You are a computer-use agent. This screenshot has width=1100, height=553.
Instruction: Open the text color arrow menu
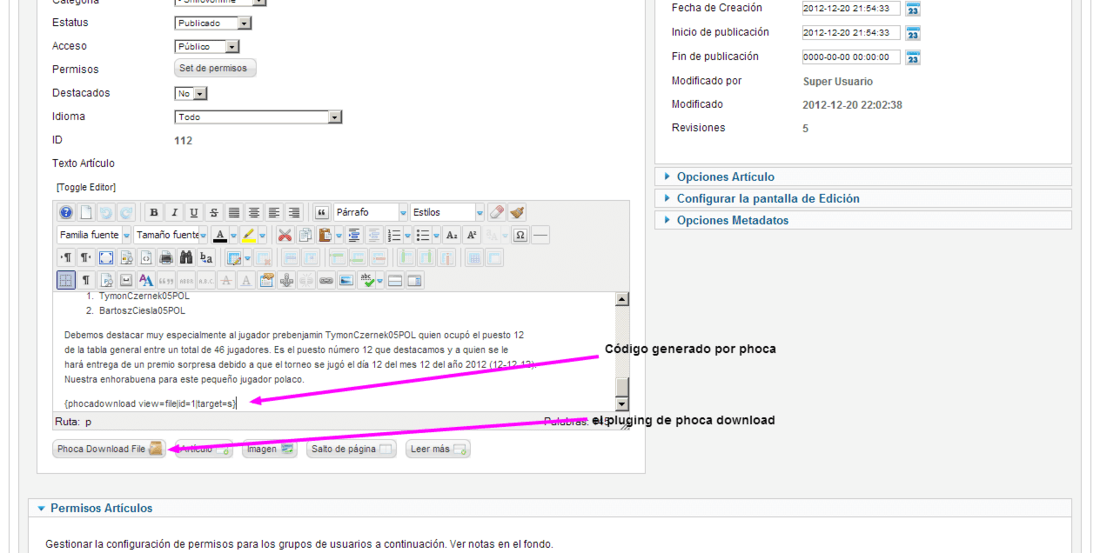(234, 235)
